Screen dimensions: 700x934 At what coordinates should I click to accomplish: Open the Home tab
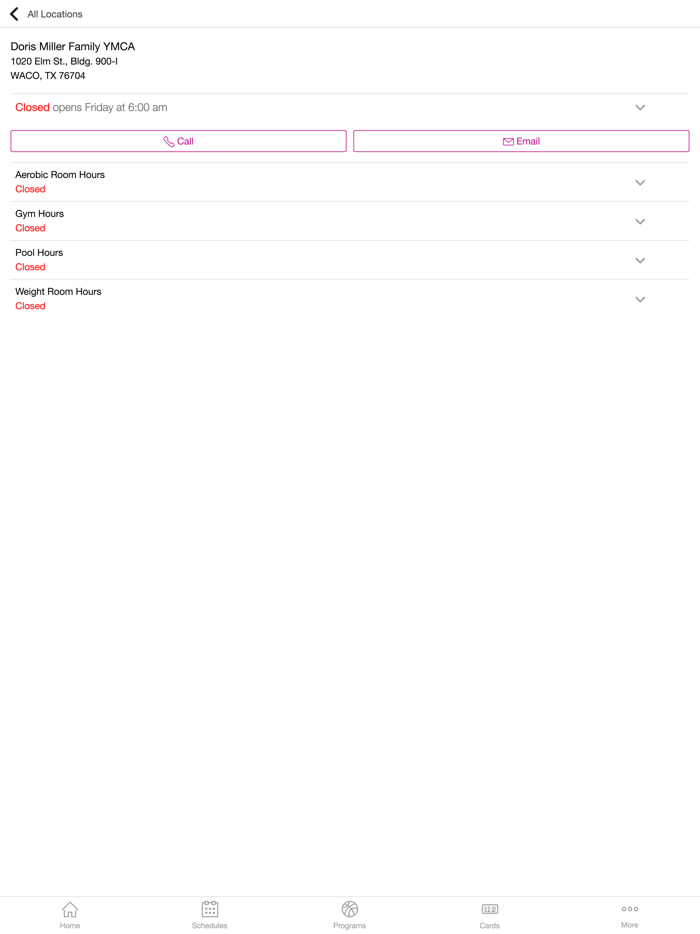pos(70,915)
